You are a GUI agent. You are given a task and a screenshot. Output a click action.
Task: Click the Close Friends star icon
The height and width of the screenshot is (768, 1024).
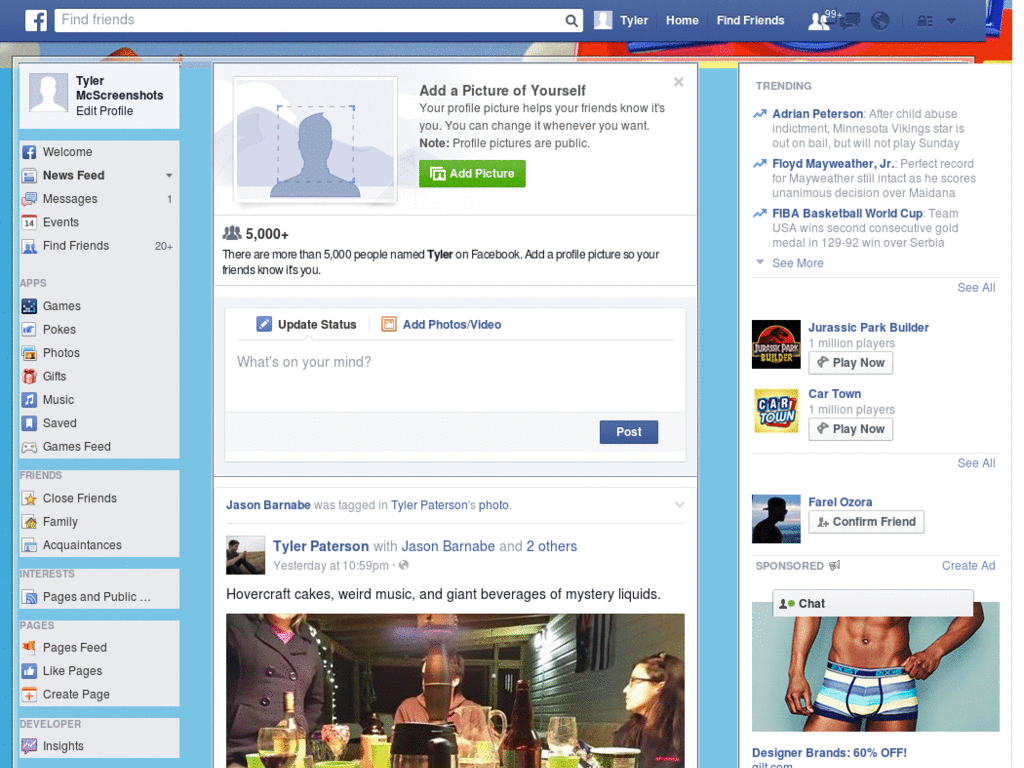pyautogui.click(x=29, y=498)
